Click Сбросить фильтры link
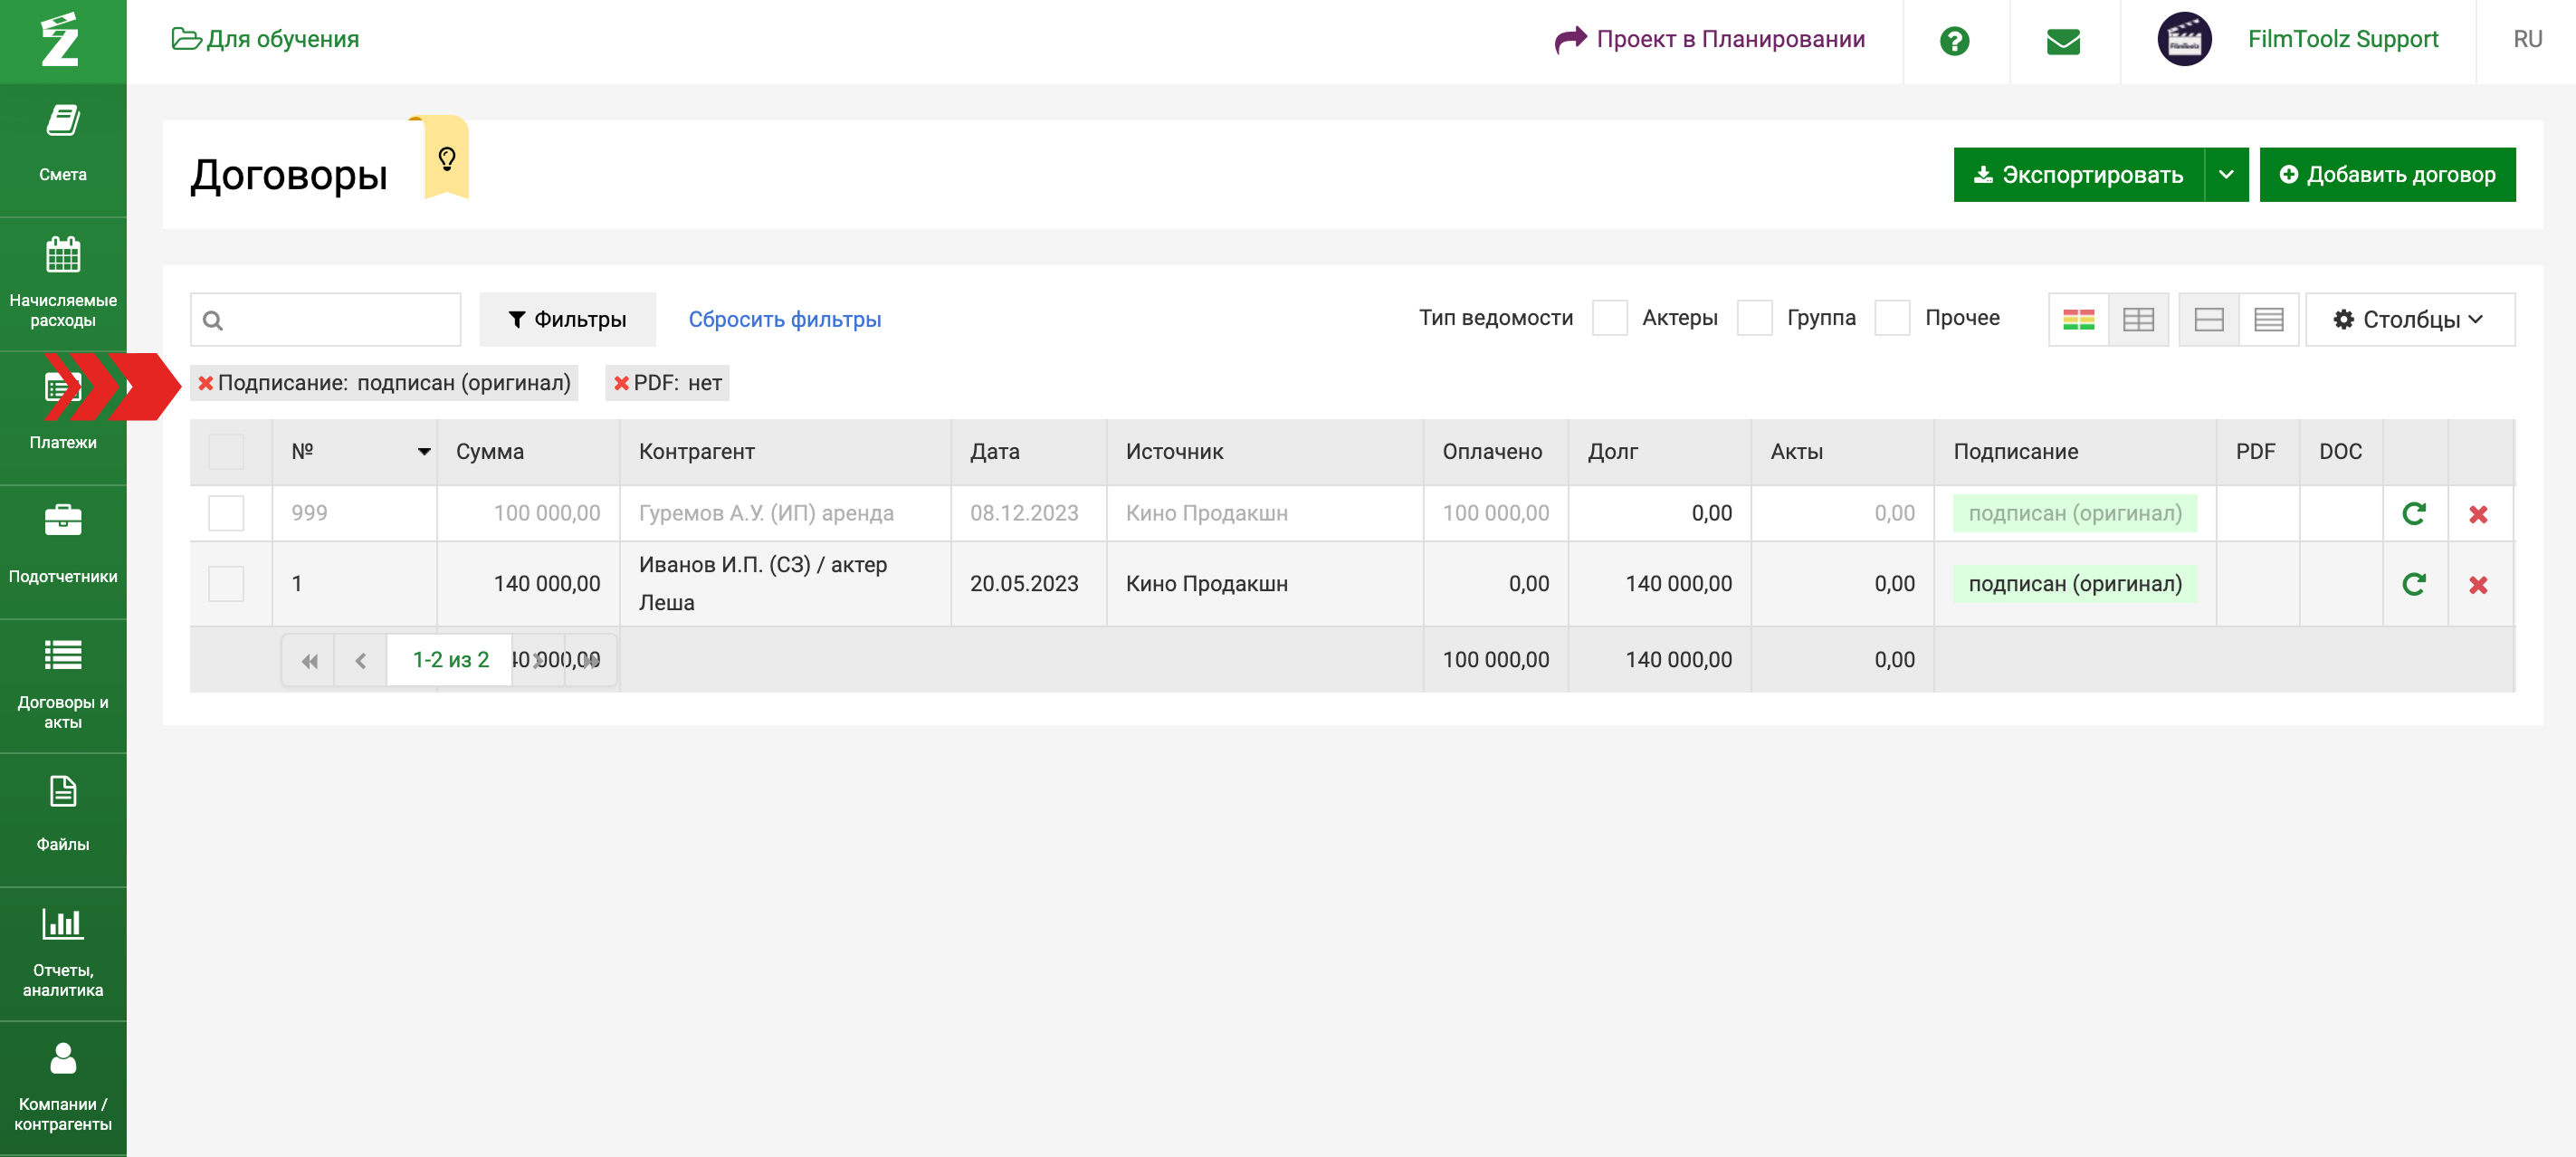Viewport: 2576px width, 1157px height. point(784,320)
